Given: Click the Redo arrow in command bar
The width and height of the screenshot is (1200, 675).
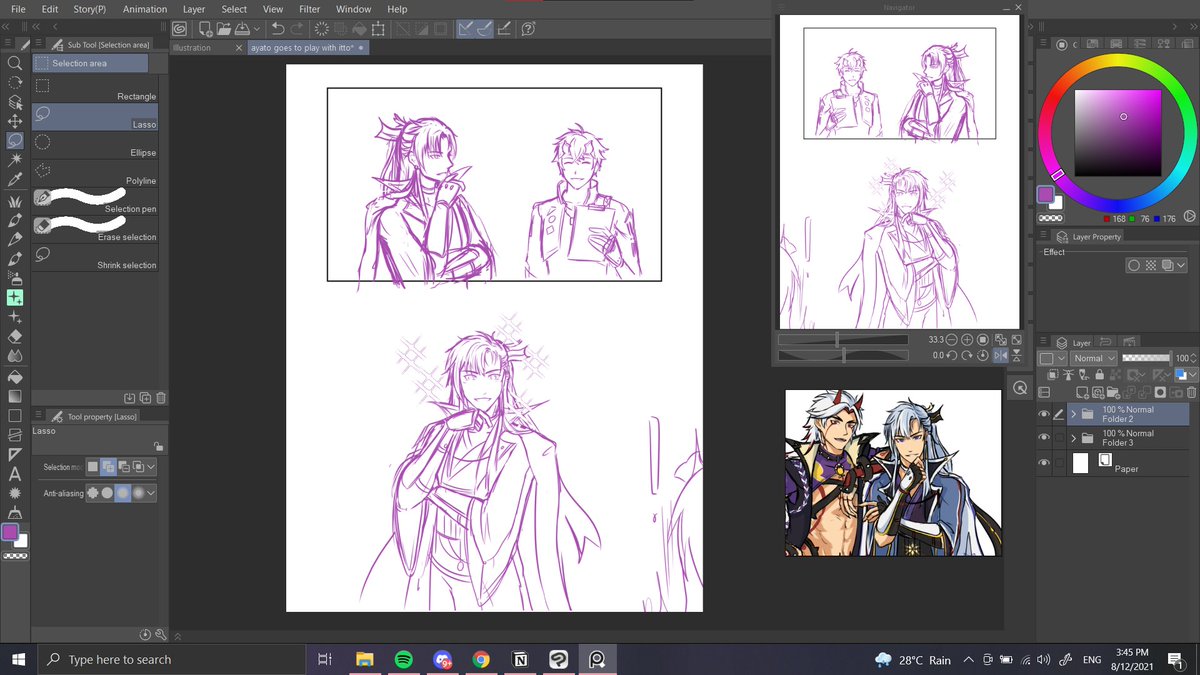Looking at the screenshot, I should [x=298, y=29].
